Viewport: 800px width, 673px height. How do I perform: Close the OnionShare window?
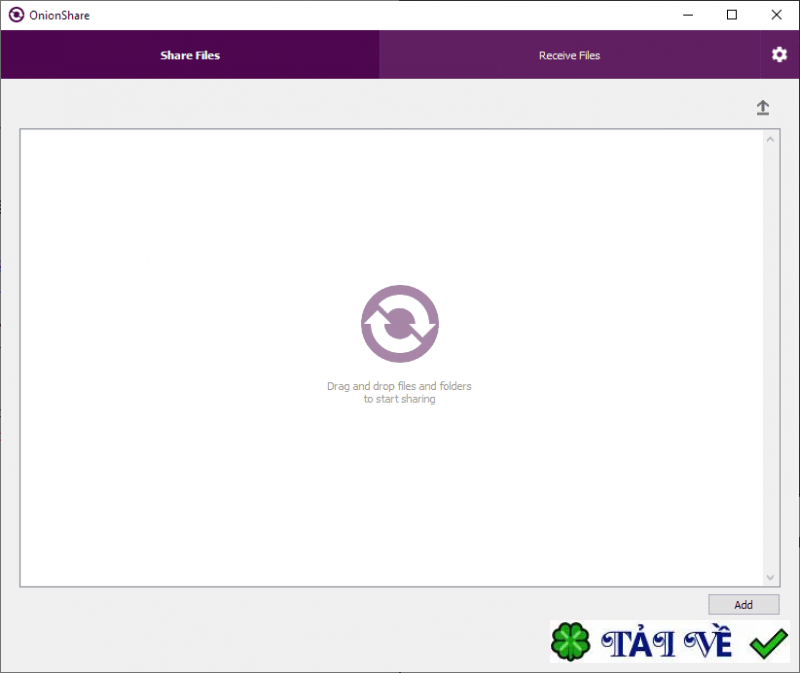pos(777,15)
